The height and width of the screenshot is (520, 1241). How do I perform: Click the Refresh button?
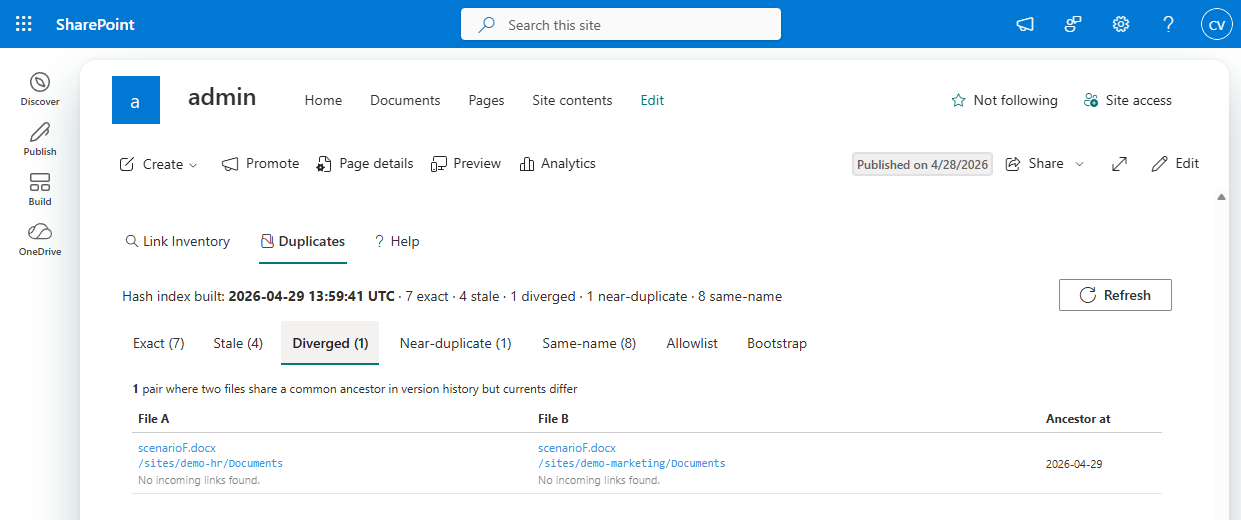(1115, 295)
